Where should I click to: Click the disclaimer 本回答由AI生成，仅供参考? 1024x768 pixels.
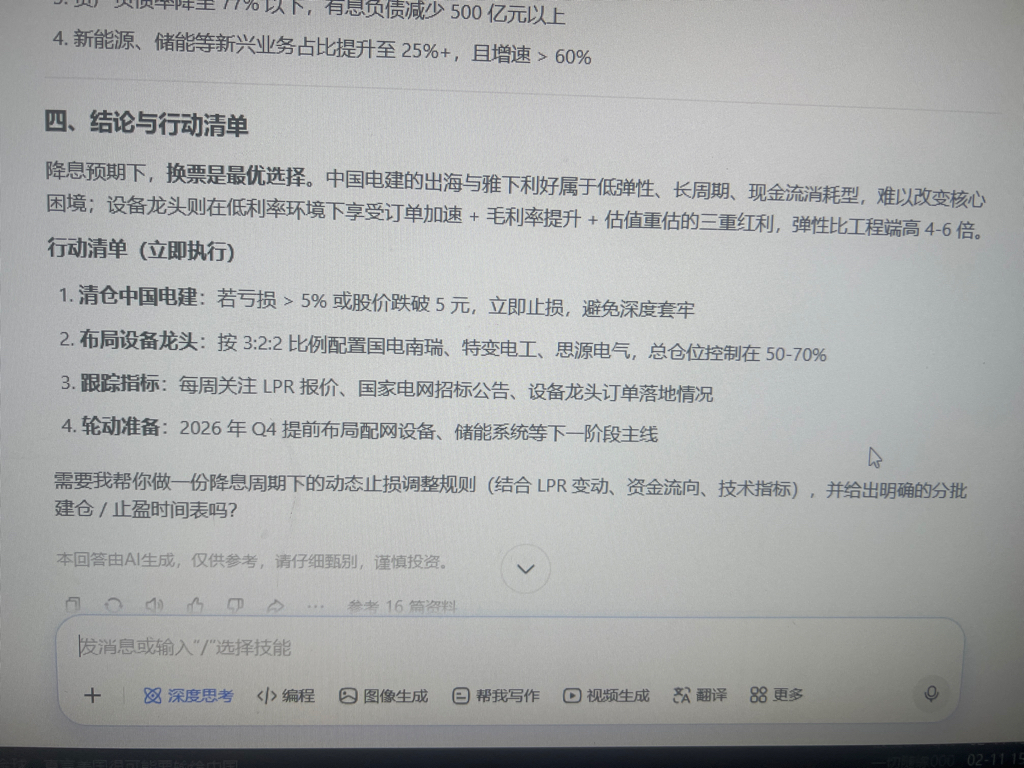tap(252, 561)
